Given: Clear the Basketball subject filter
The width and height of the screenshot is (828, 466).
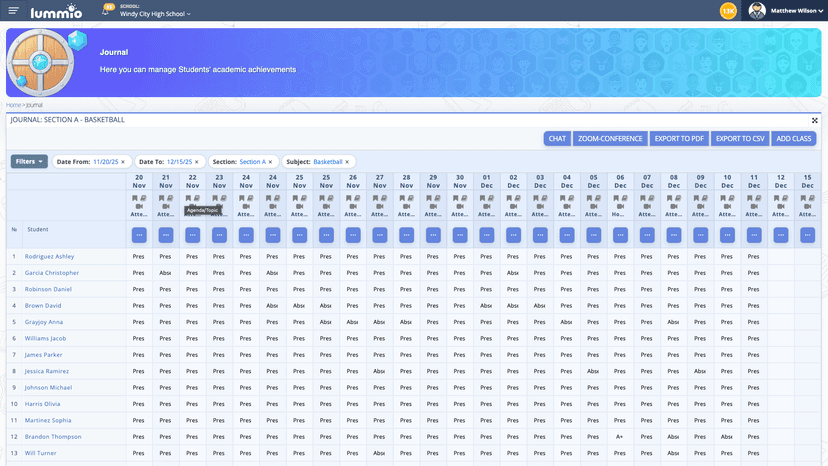Looking at the screenshot, I should click(x=347, y=162).
